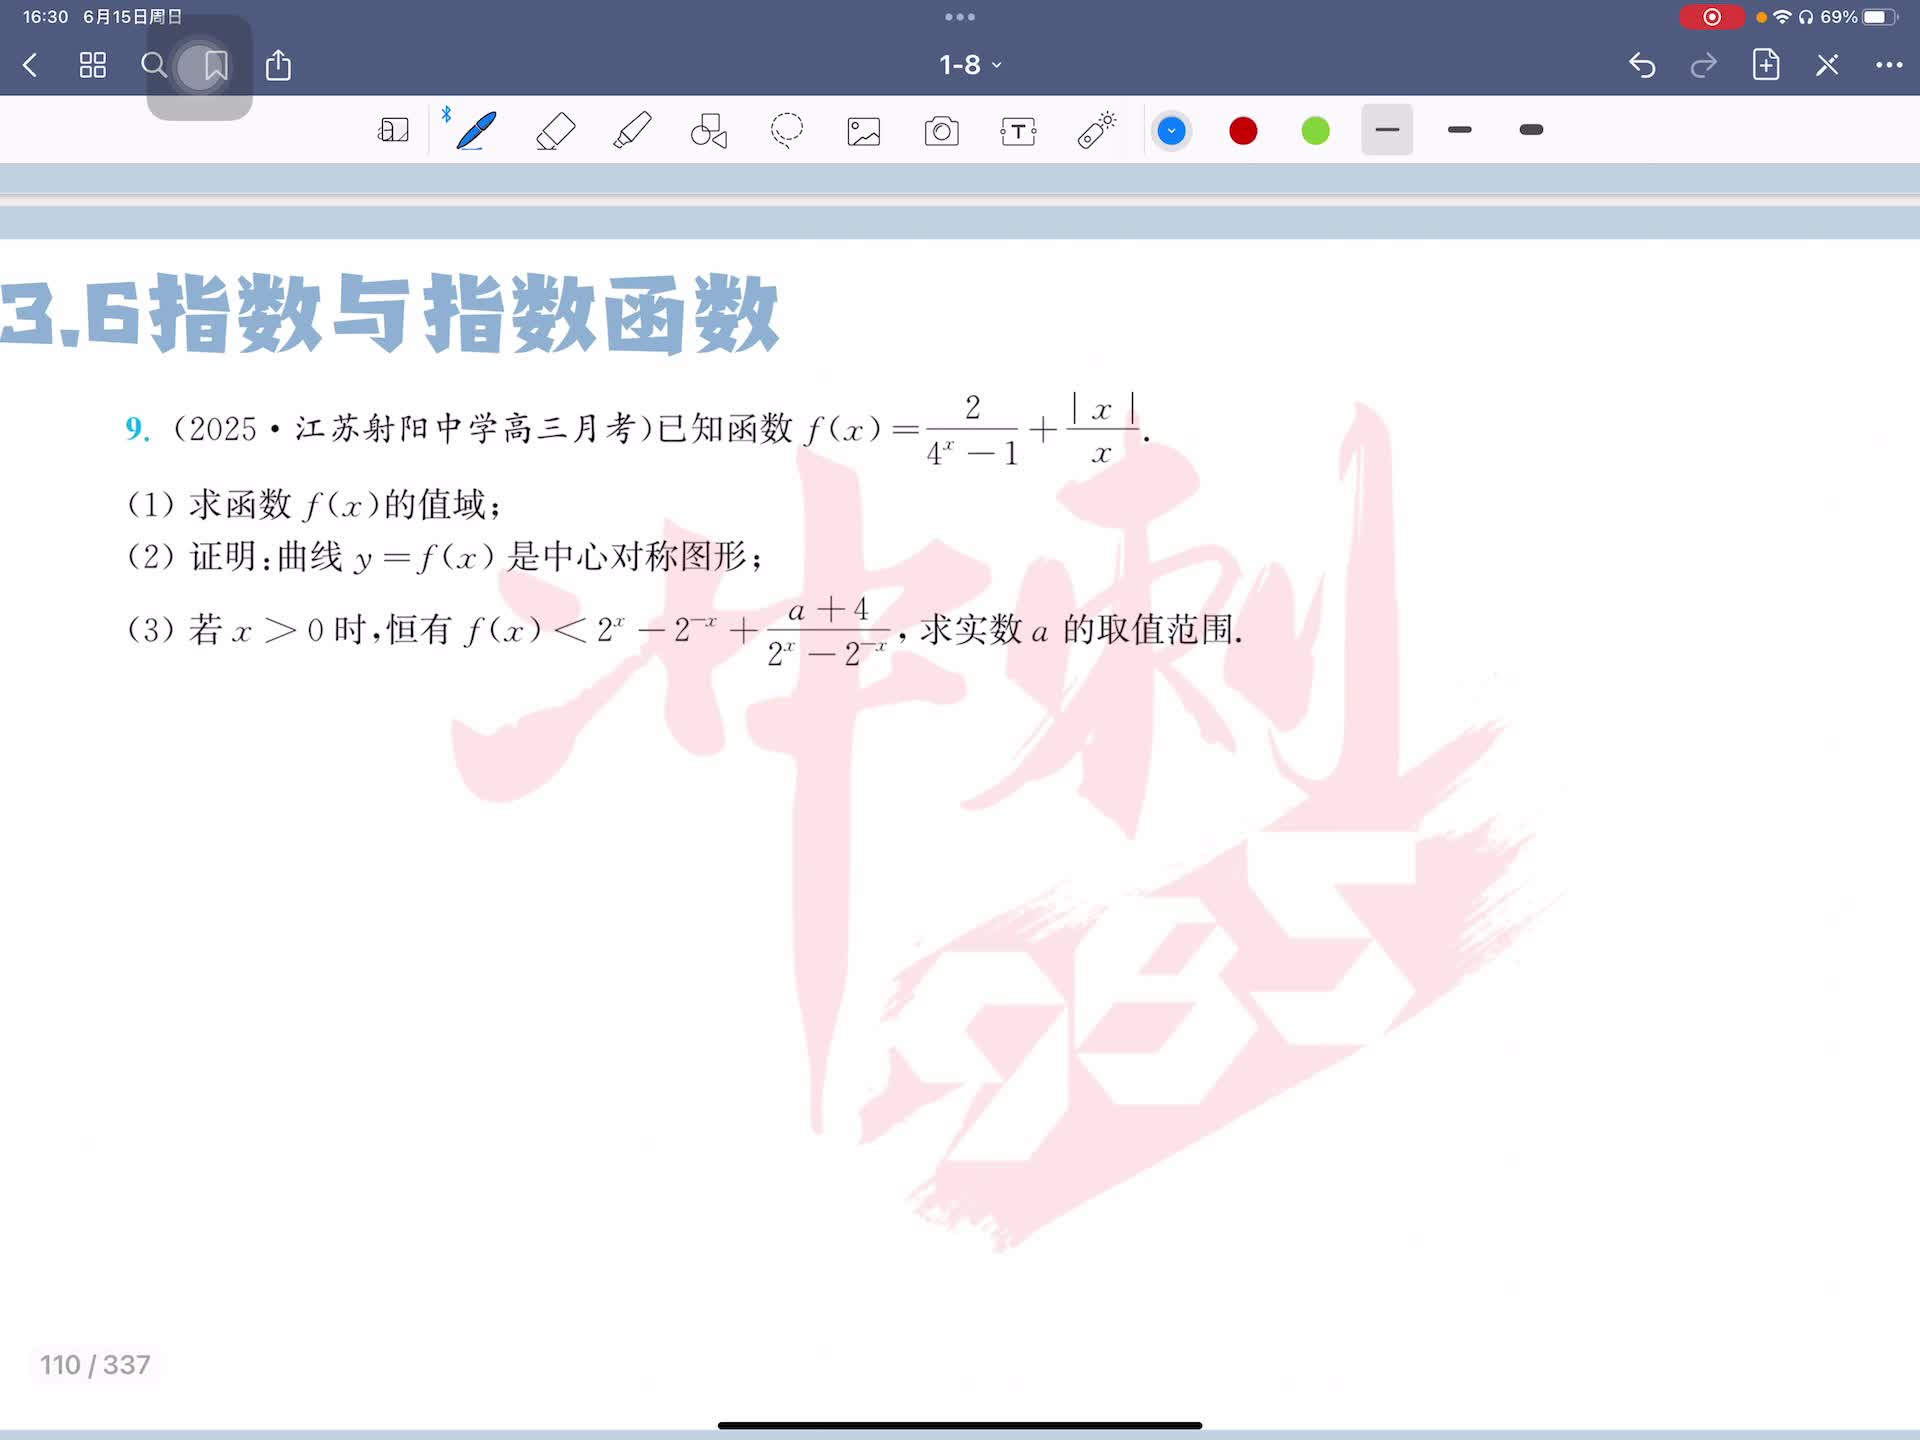Open the share export menu
The image size is (1920, 1440).
278,66
